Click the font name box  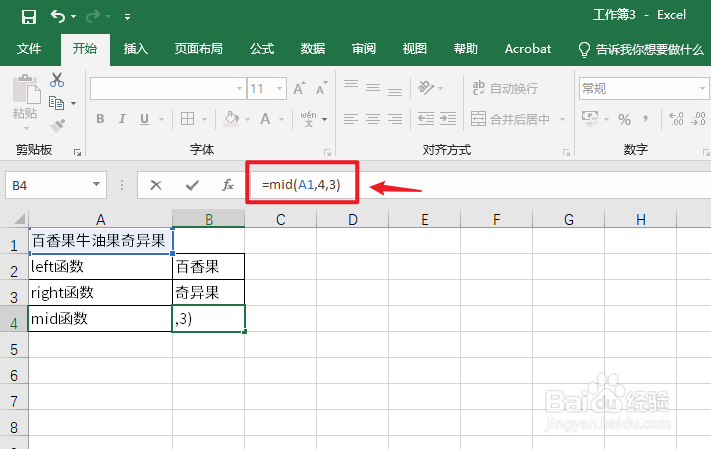coord(168,88)
